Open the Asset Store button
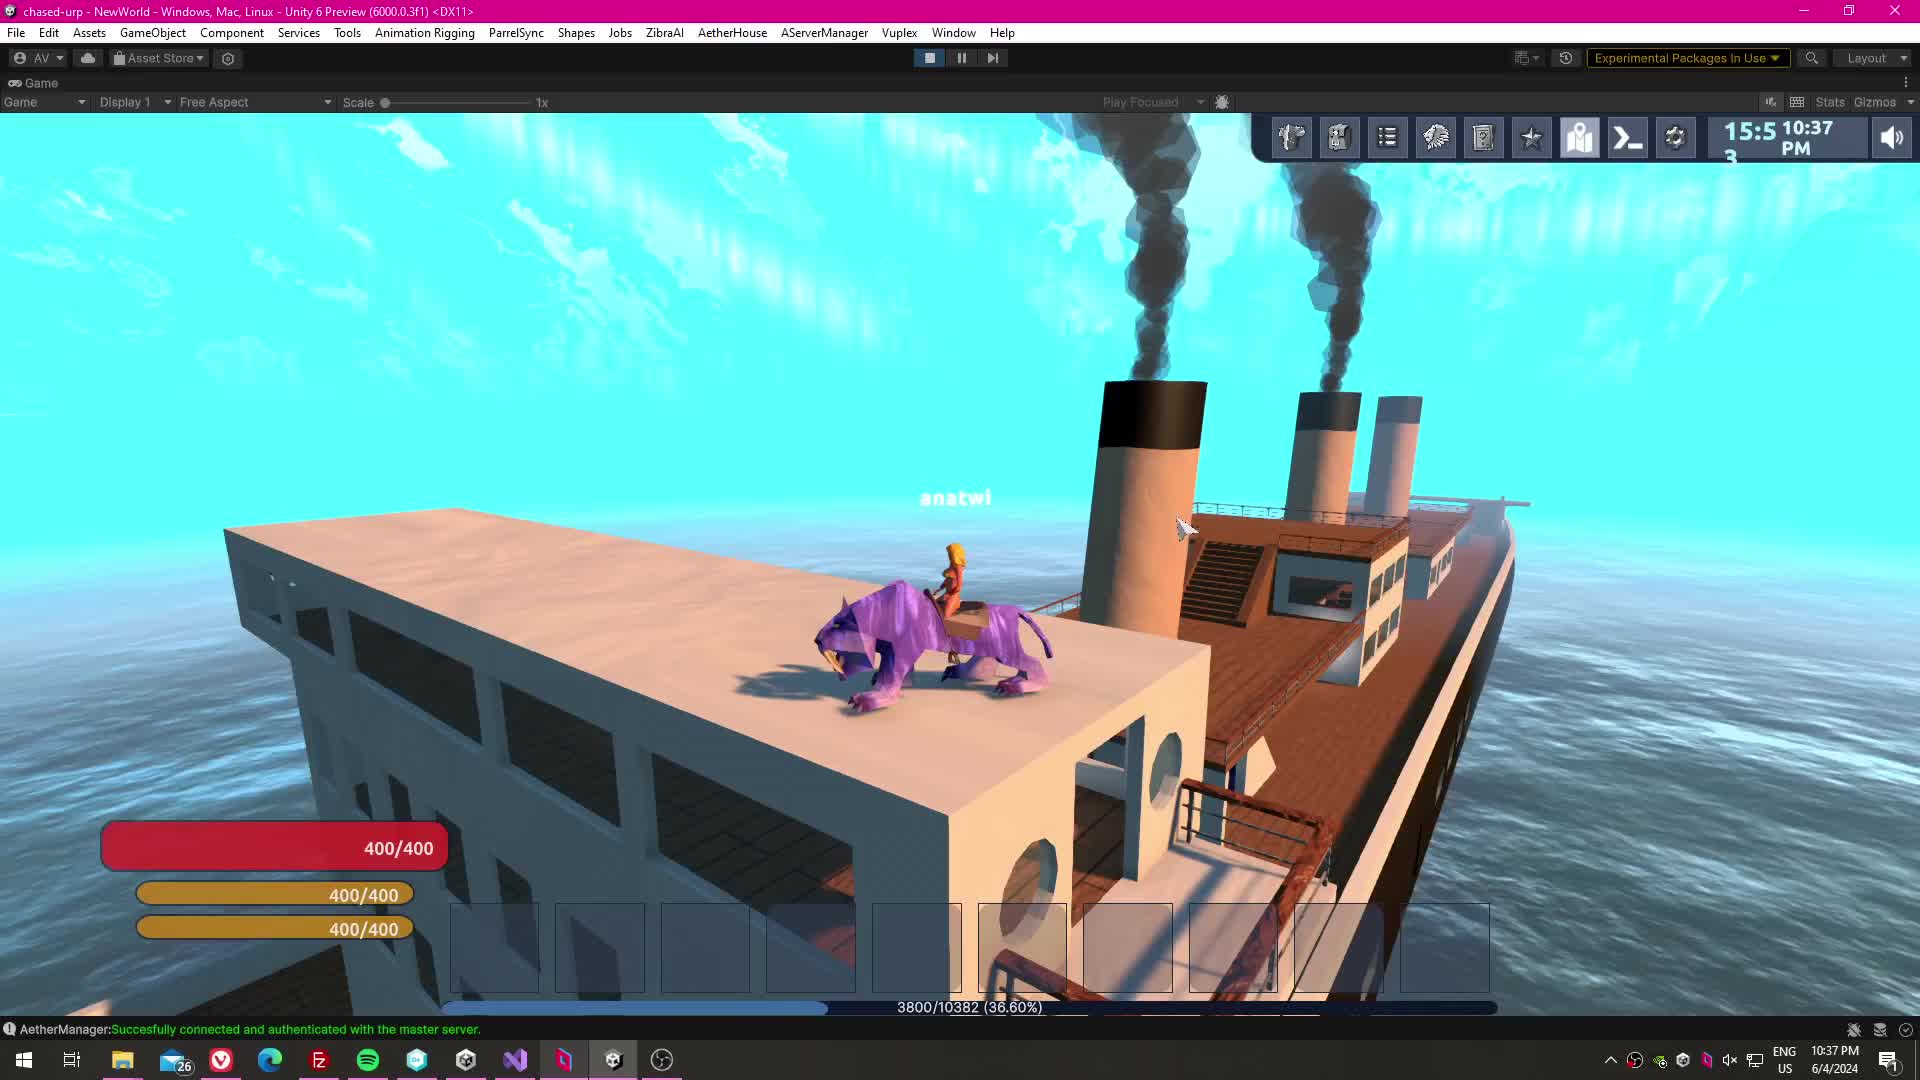Screen dimensions: 1920x1080 [159, 58]
